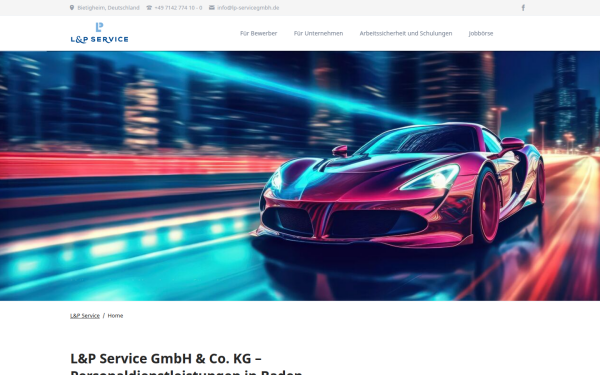Click the L&P Service breadcrumb link
600x375 pixels.
click(85, 316)
